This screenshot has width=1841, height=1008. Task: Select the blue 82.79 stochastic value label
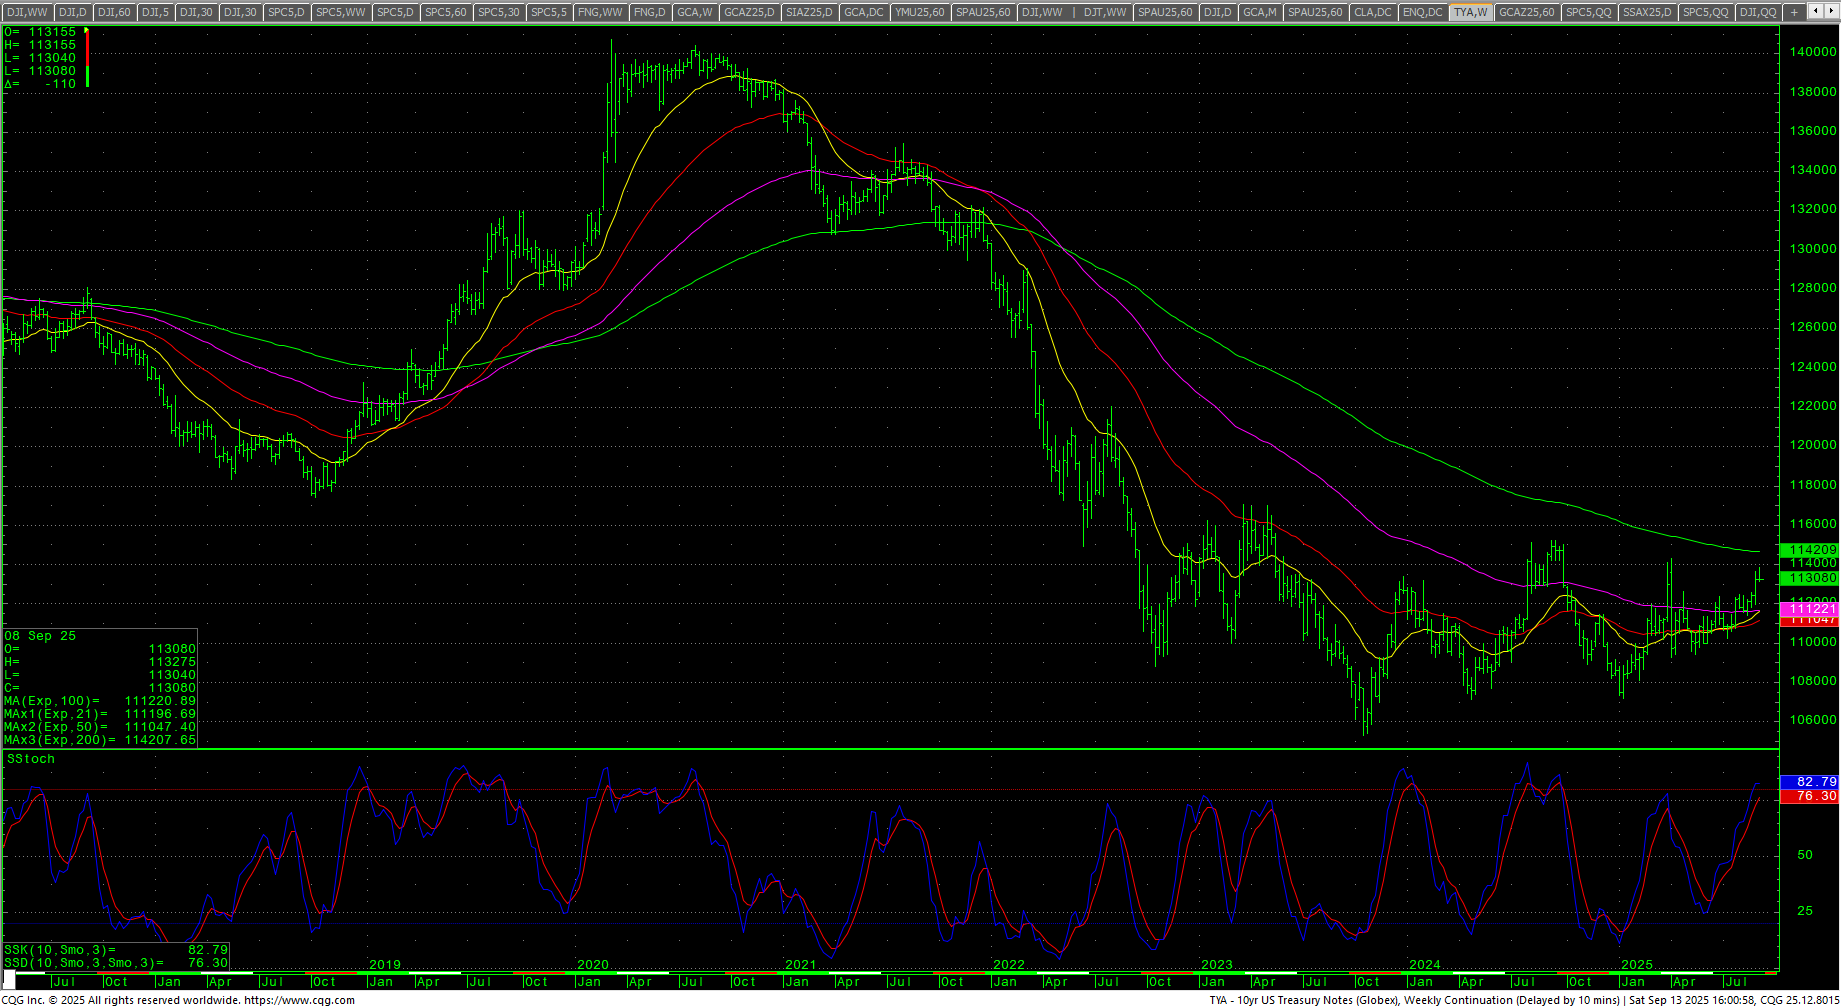click(1812, 782)
